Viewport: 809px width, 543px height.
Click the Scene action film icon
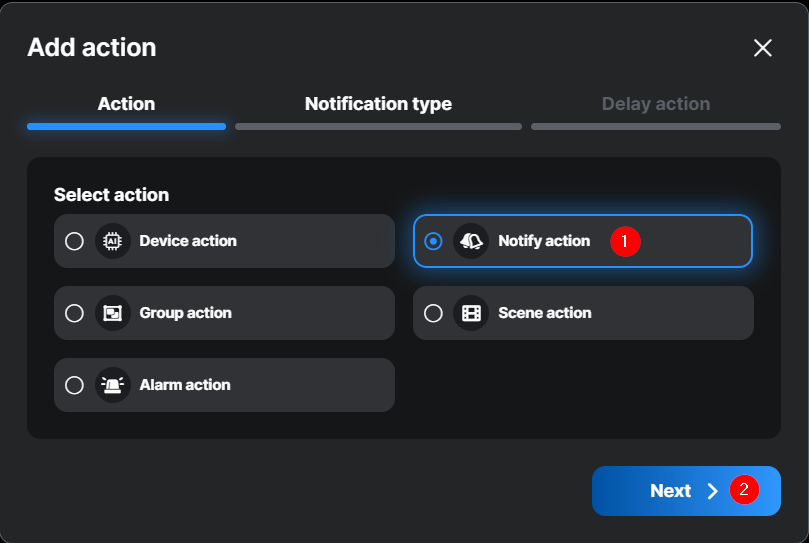(471, 313)
